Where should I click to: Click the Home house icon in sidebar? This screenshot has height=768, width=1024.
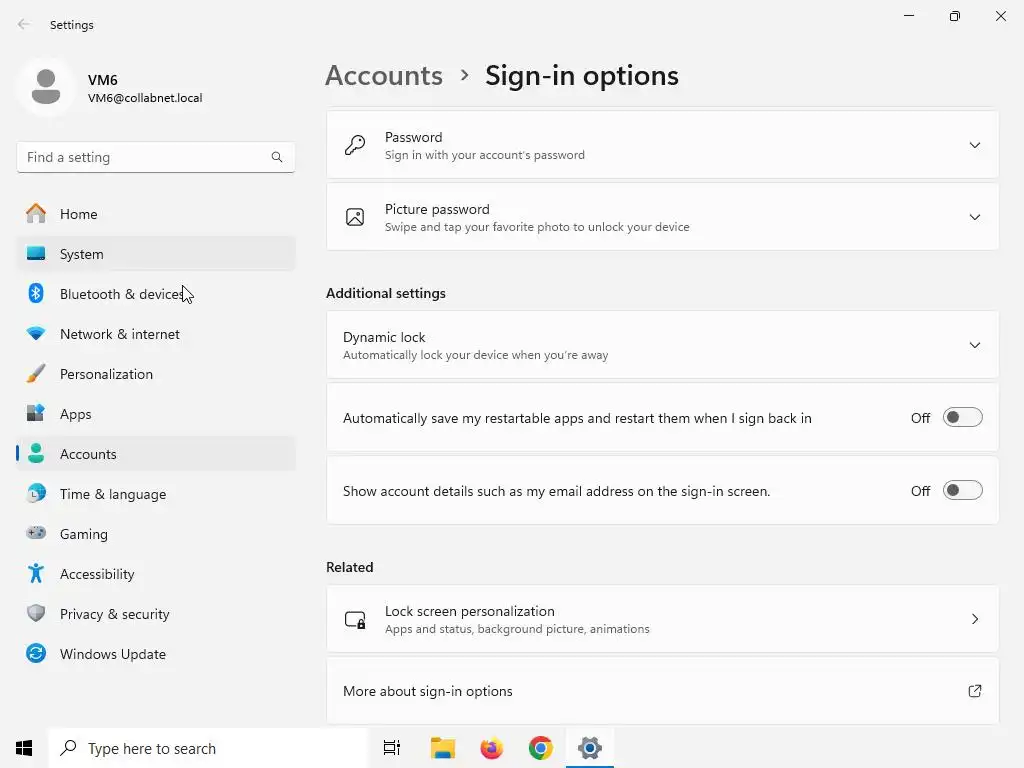click(x=36, y=214)
